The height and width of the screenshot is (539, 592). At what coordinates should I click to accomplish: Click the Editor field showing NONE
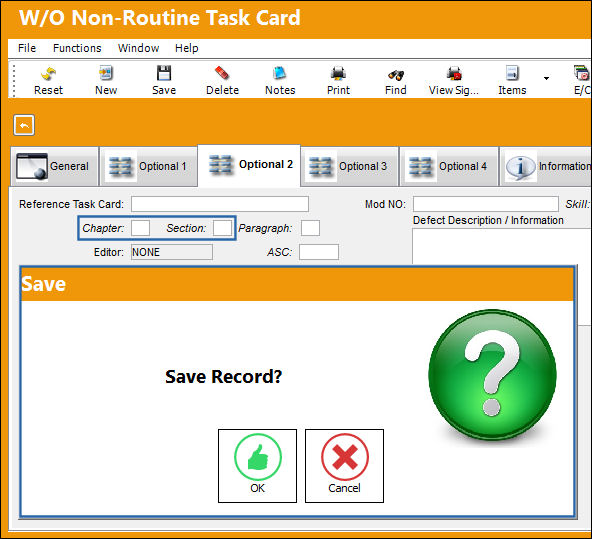[x=172, y=252]
